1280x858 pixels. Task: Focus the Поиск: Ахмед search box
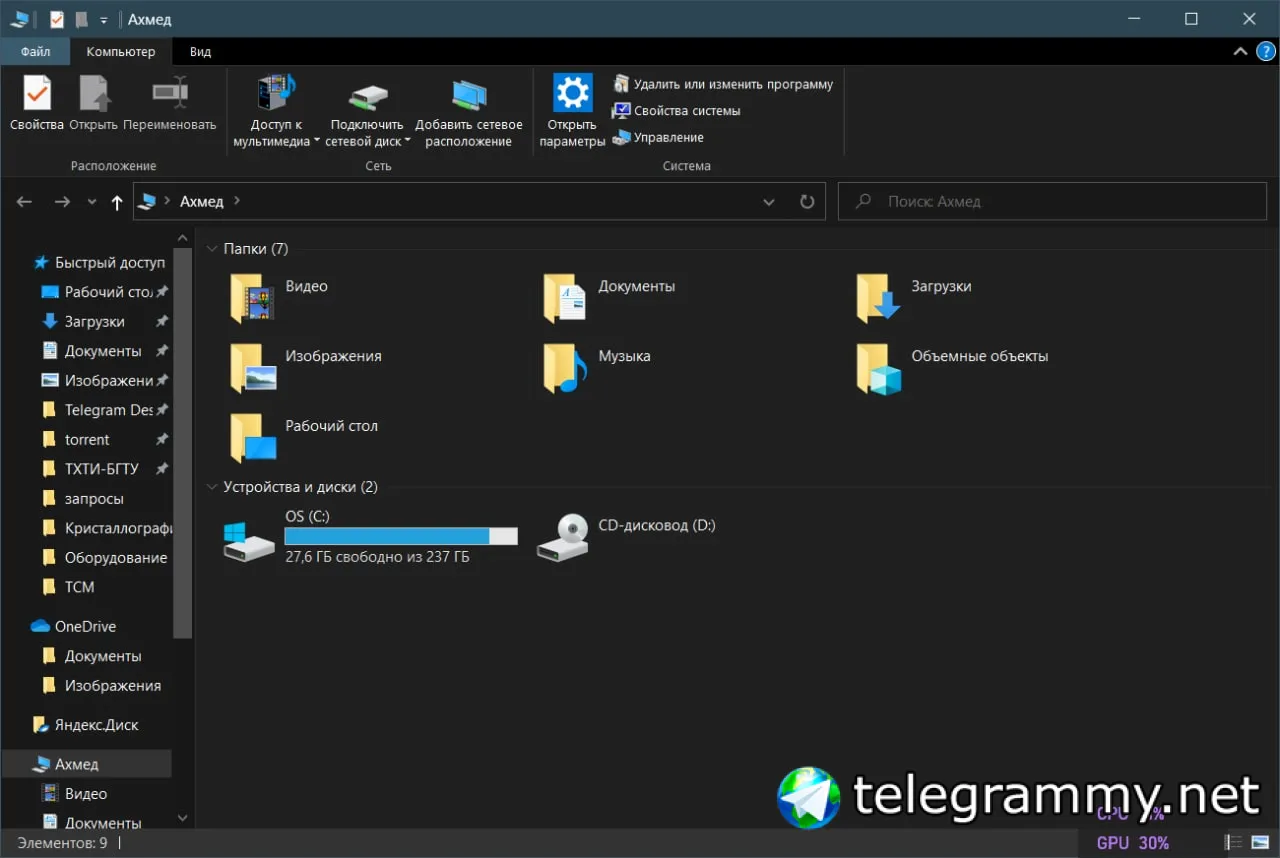1052,201
